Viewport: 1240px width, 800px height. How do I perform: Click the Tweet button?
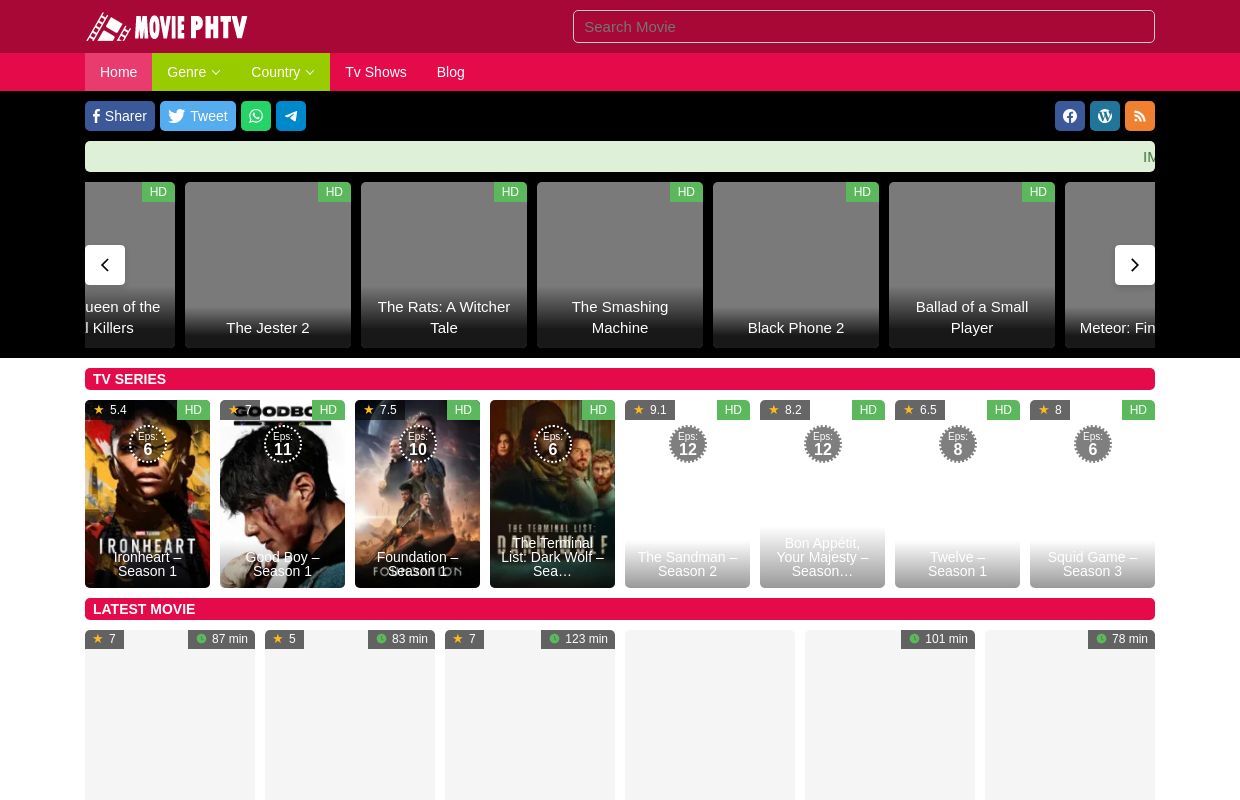(x=197, y=116)
